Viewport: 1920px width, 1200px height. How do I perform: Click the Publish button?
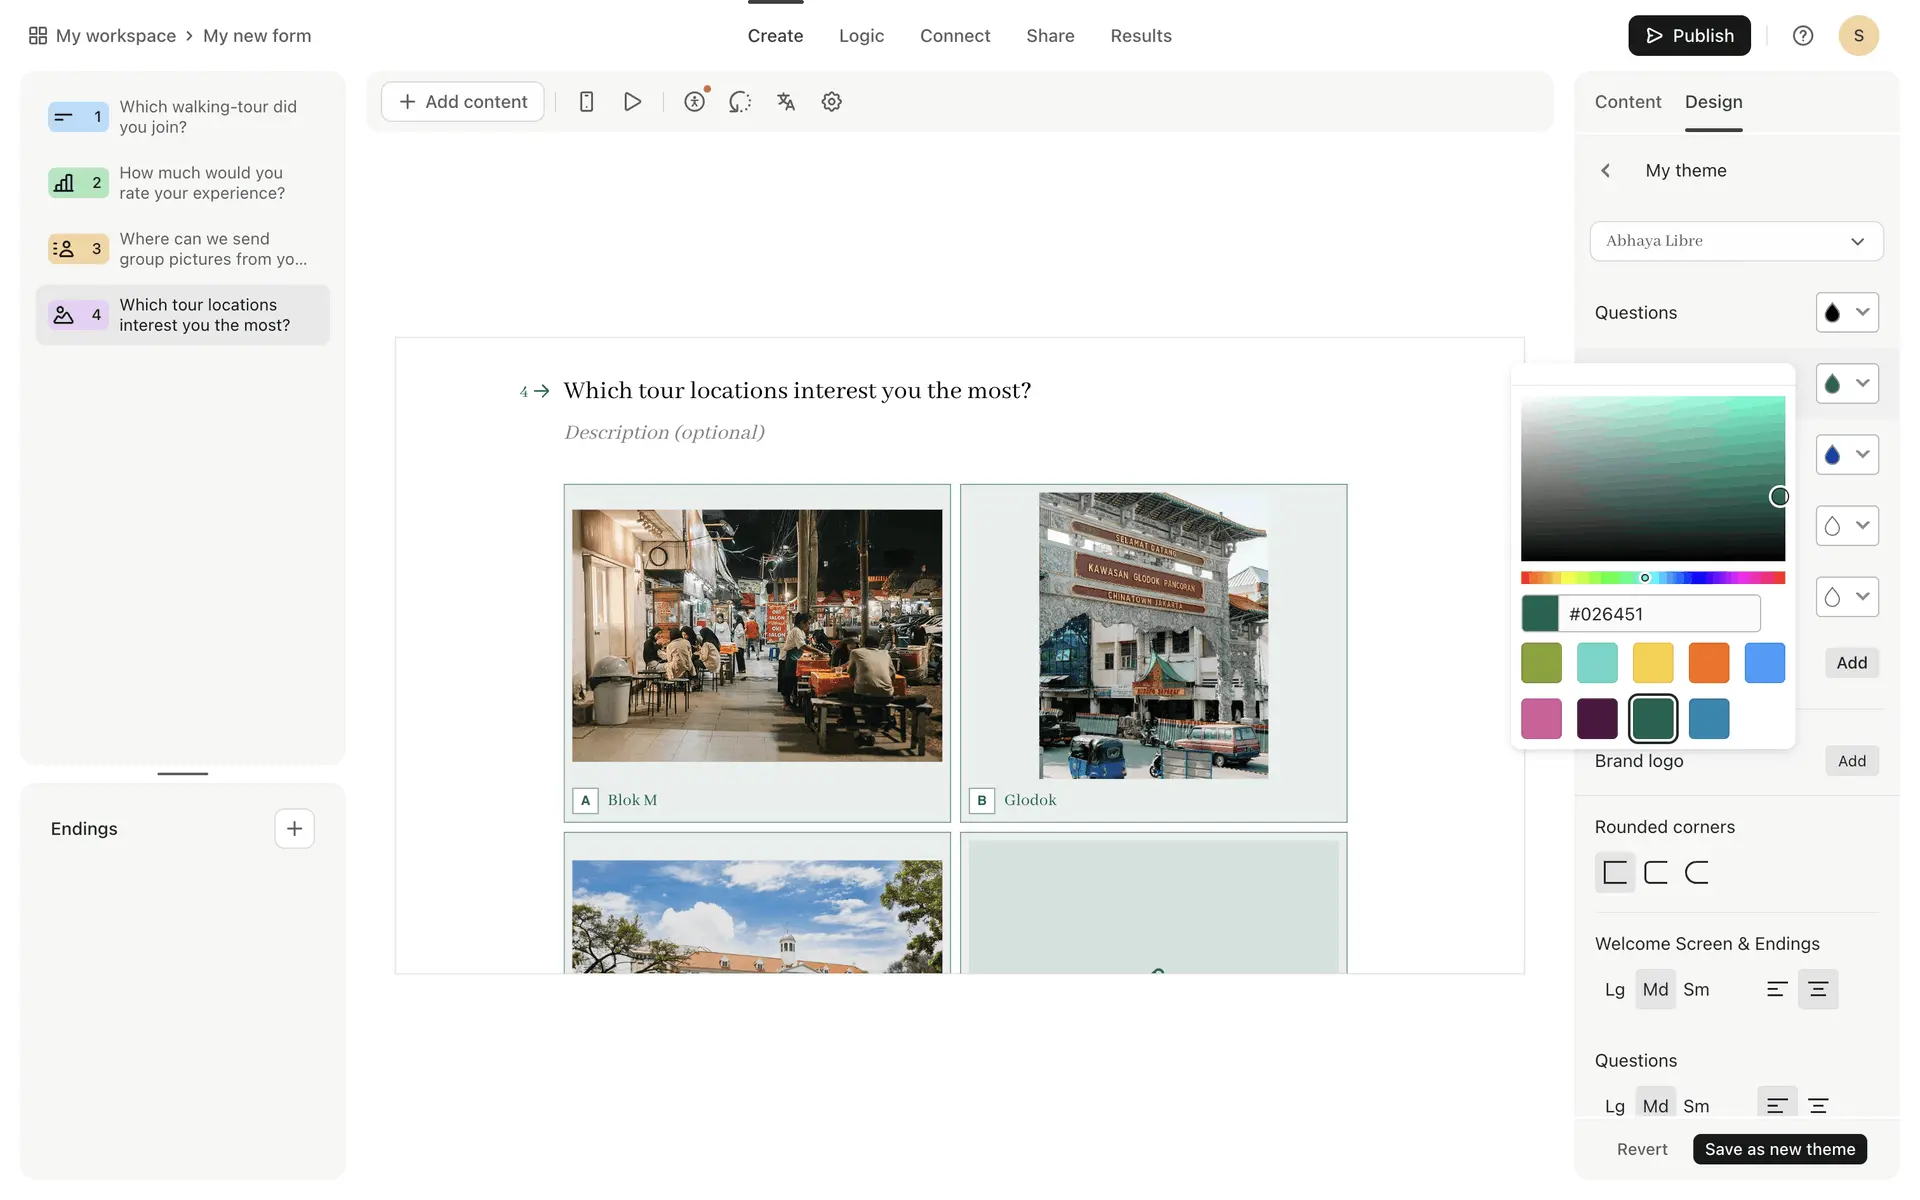[1689, 36]
